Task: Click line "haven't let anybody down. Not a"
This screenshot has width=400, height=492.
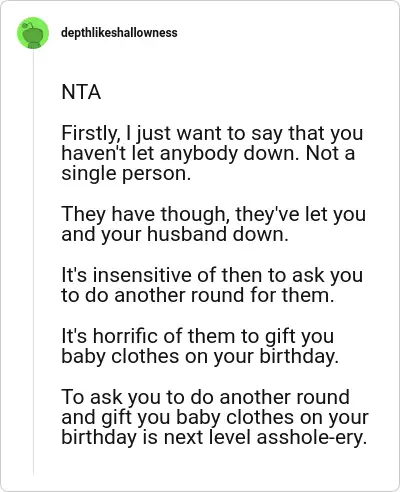Action: click(208, 154)
